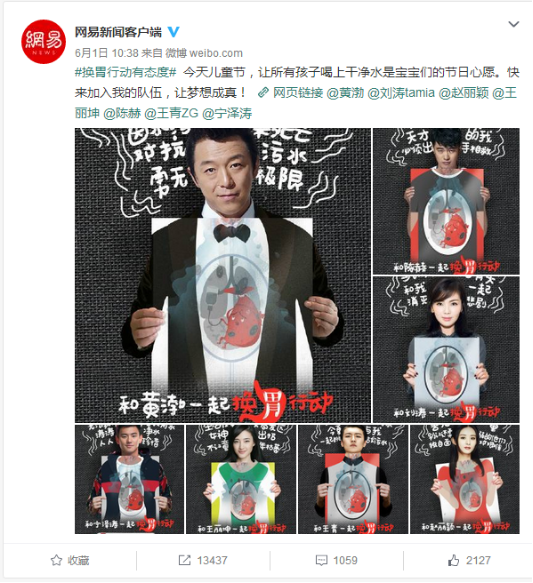Open the 网易新闻客户端 profile name
Screen dimensions: 533x583
click(118, 32)
